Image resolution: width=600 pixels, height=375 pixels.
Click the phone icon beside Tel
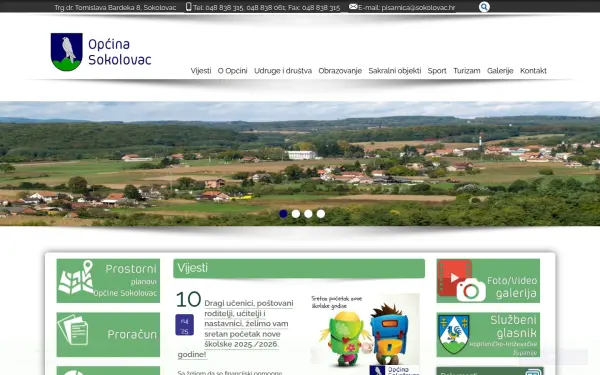point(188,7)
